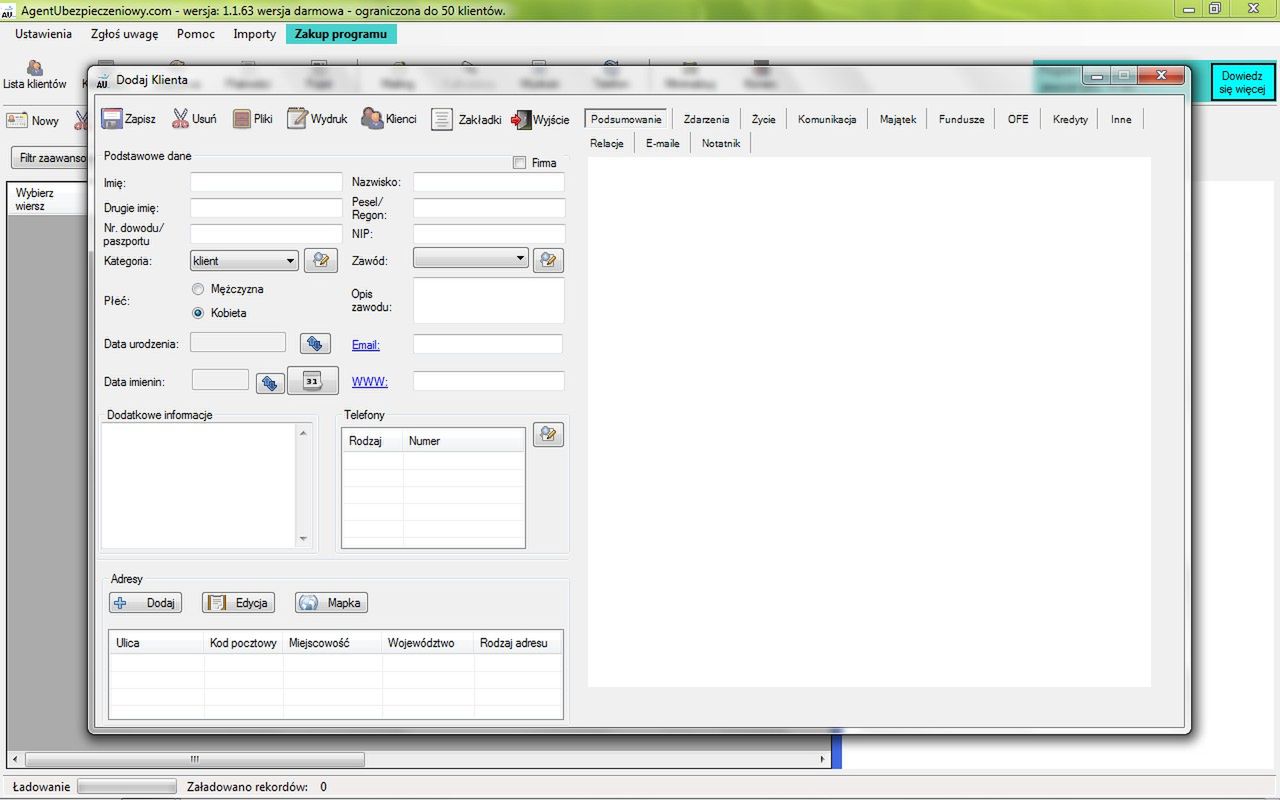Click Ulica column header in Adresy
This screenshot has width=1280, height=800.
point(156,643)
